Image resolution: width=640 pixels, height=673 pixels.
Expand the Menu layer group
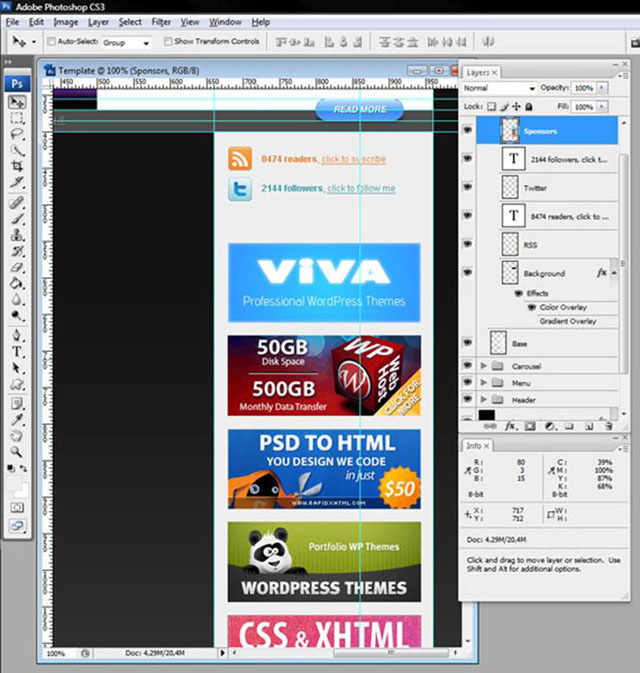483,382
